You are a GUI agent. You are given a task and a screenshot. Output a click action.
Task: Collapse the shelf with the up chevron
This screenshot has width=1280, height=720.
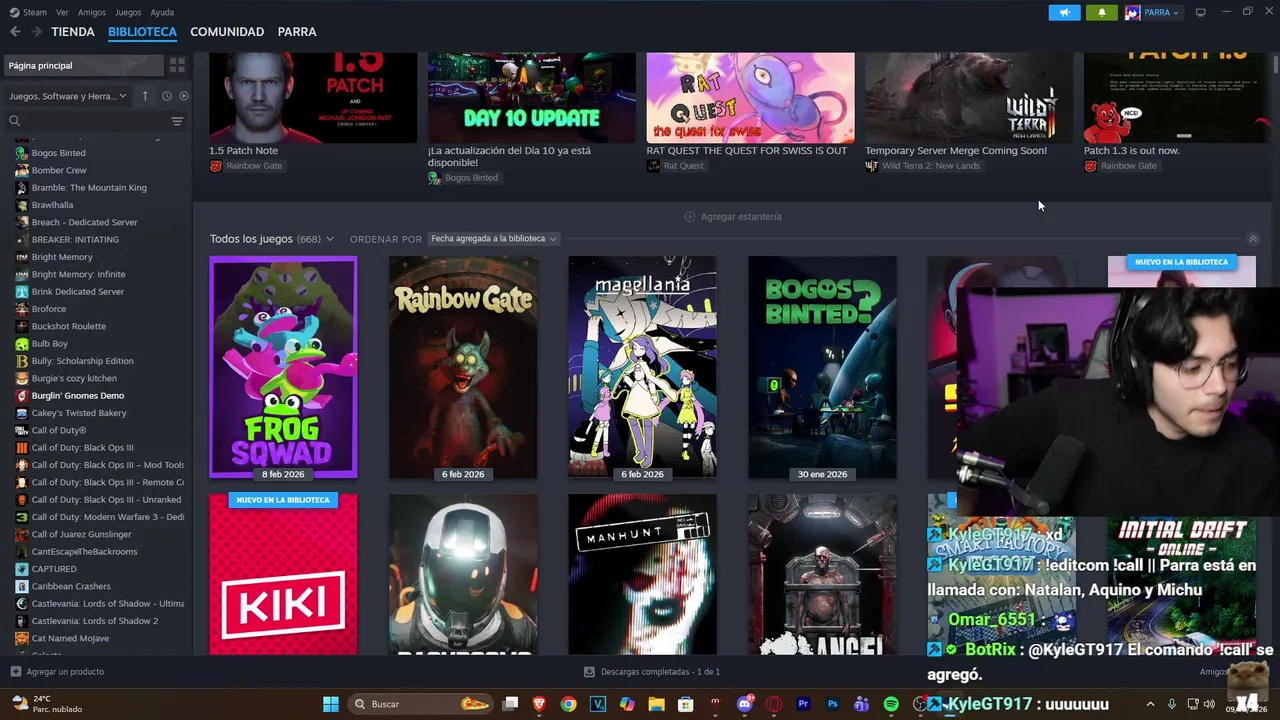(x=1253, y=239)
